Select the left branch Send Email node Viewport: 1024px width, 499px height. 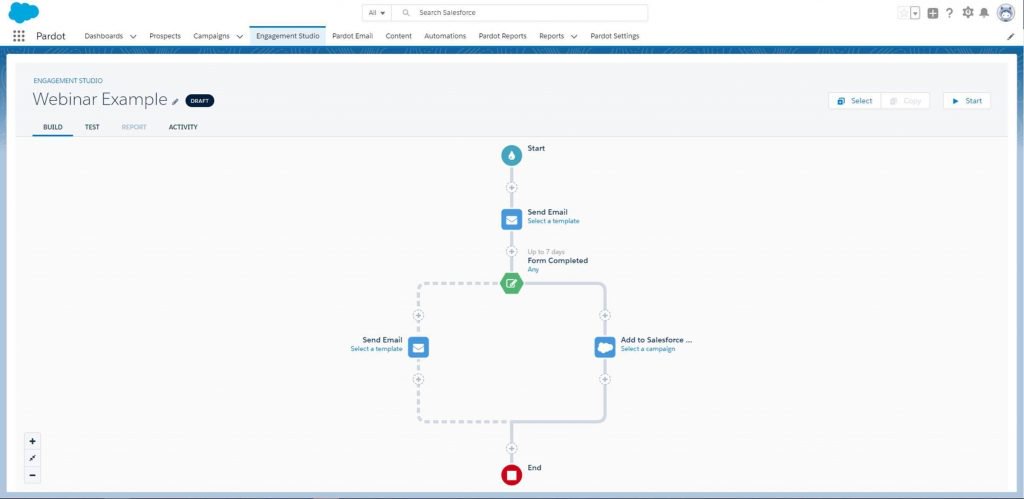pos(419,347)
